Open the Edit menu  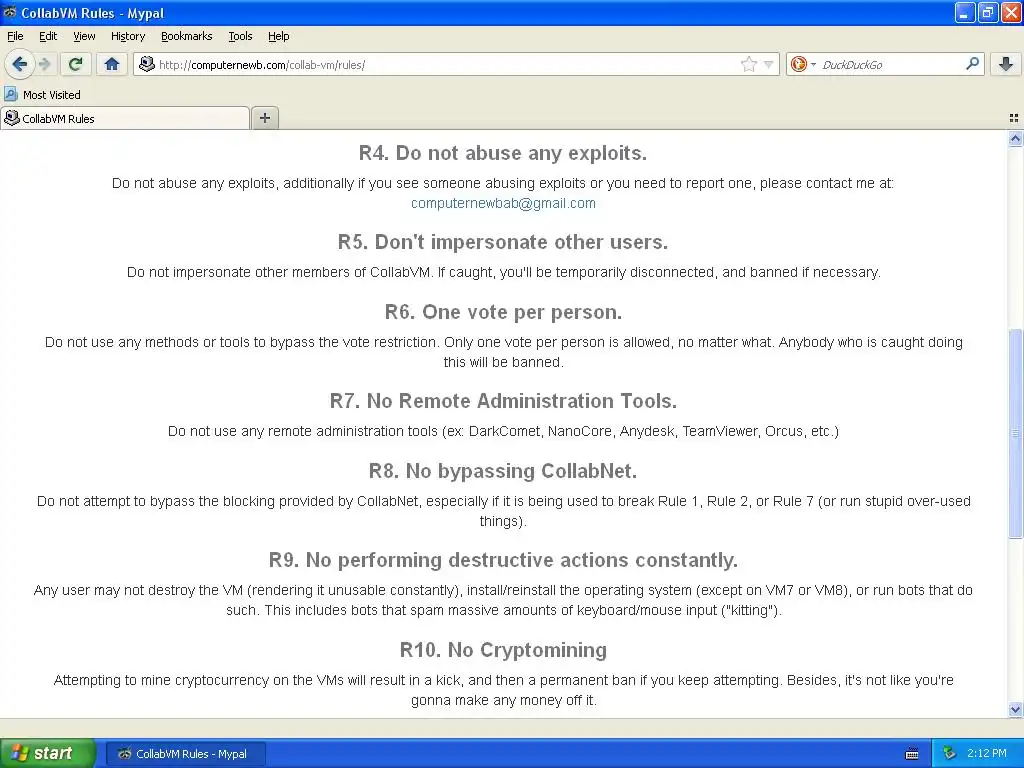tap(48, 36)
